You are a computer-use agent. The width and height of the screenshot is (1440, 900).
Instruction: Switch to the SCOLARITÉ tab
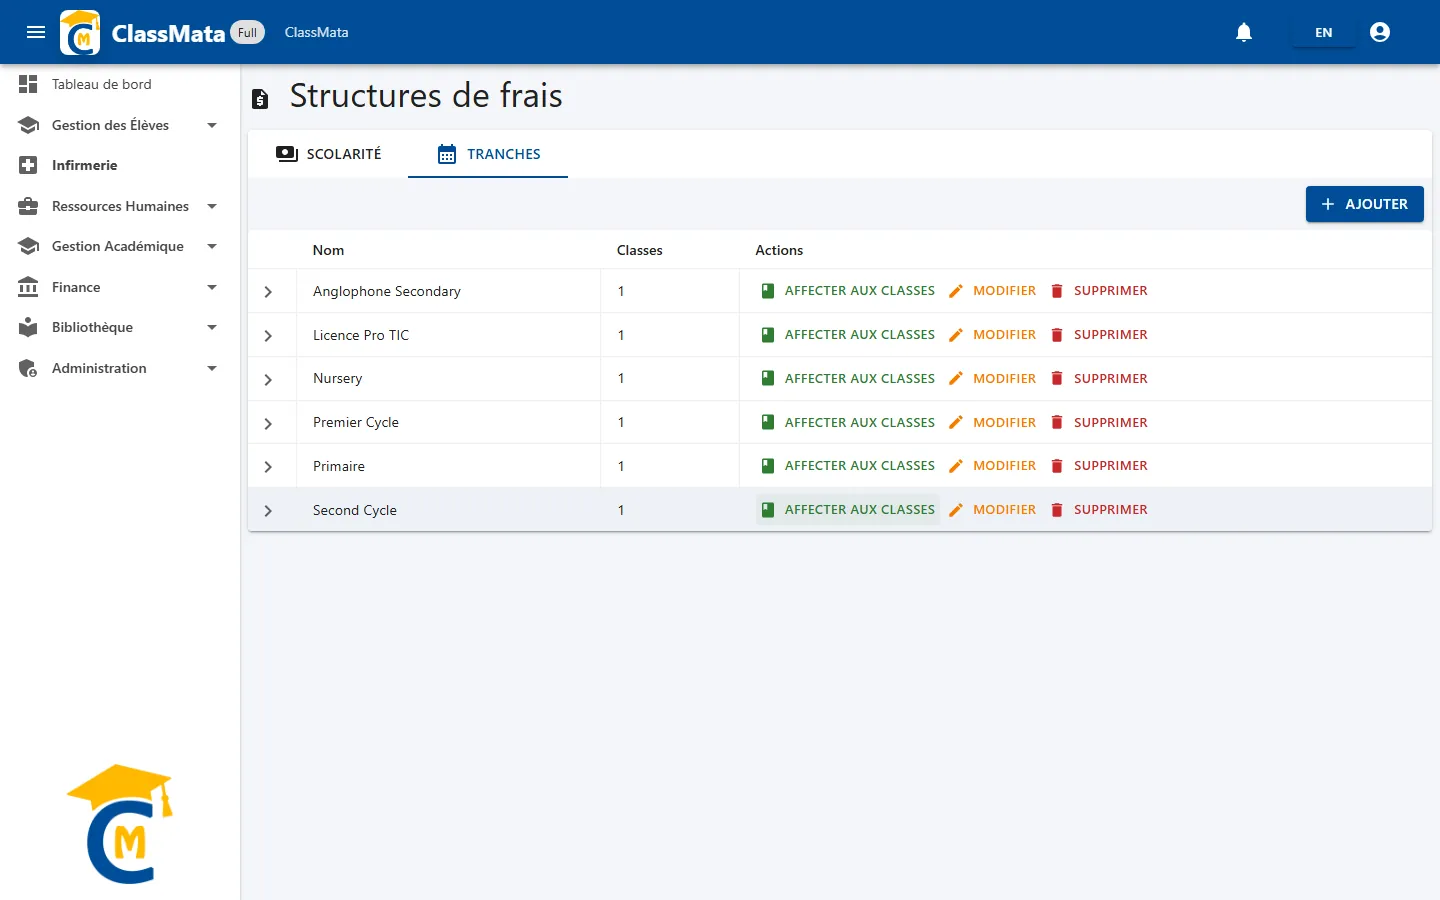(328, 154)
